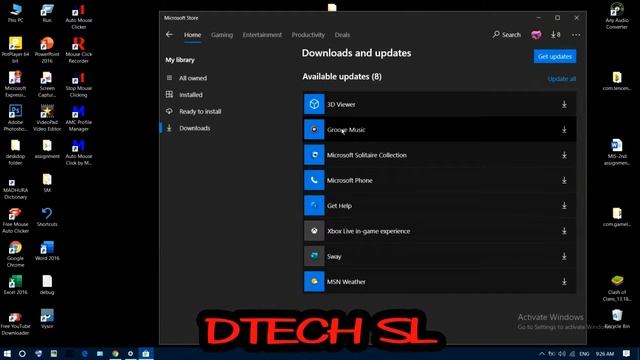This screenshot has height=360, width=640.
Task: Download the Groove Music update arrow
Action: [564, 130]
